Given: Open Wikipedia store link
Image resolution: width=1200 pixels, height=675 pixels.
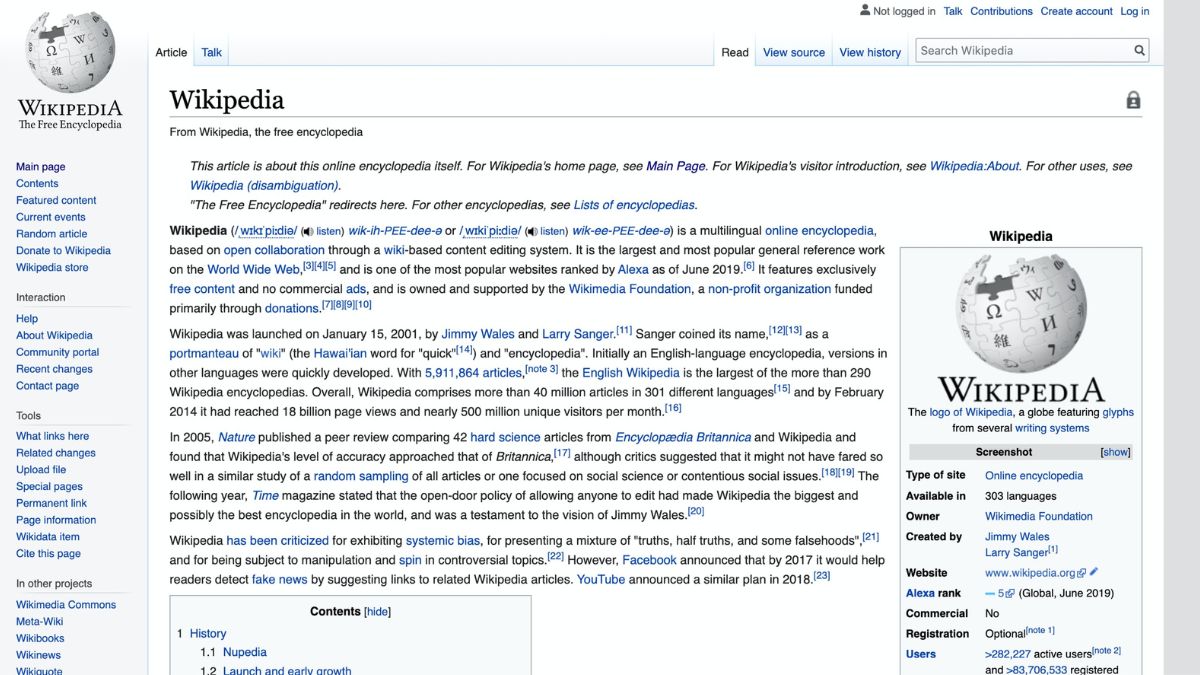Looking at the screenshot, I should [x=52, y=268].
